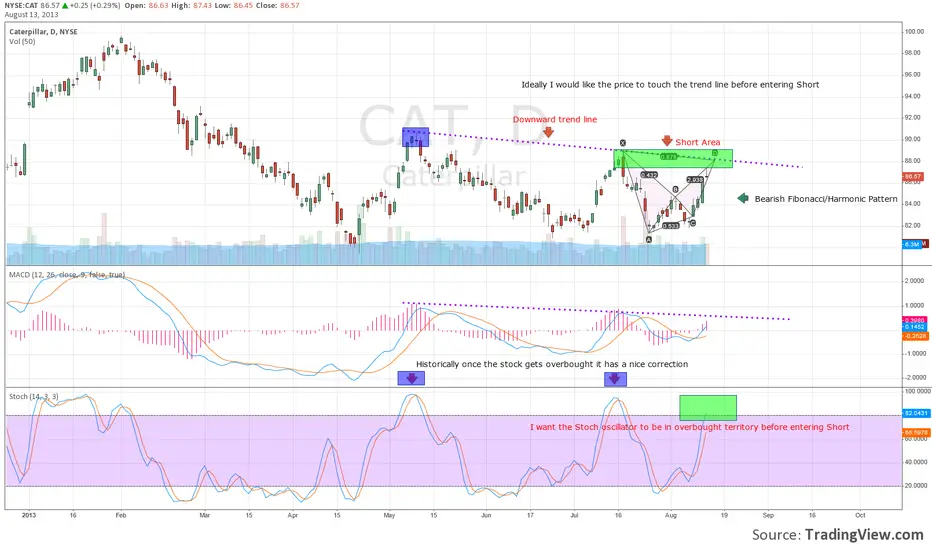Click the blue 6.3M volume tag
This screenshot has height=550, width=932.
[911, 244]
